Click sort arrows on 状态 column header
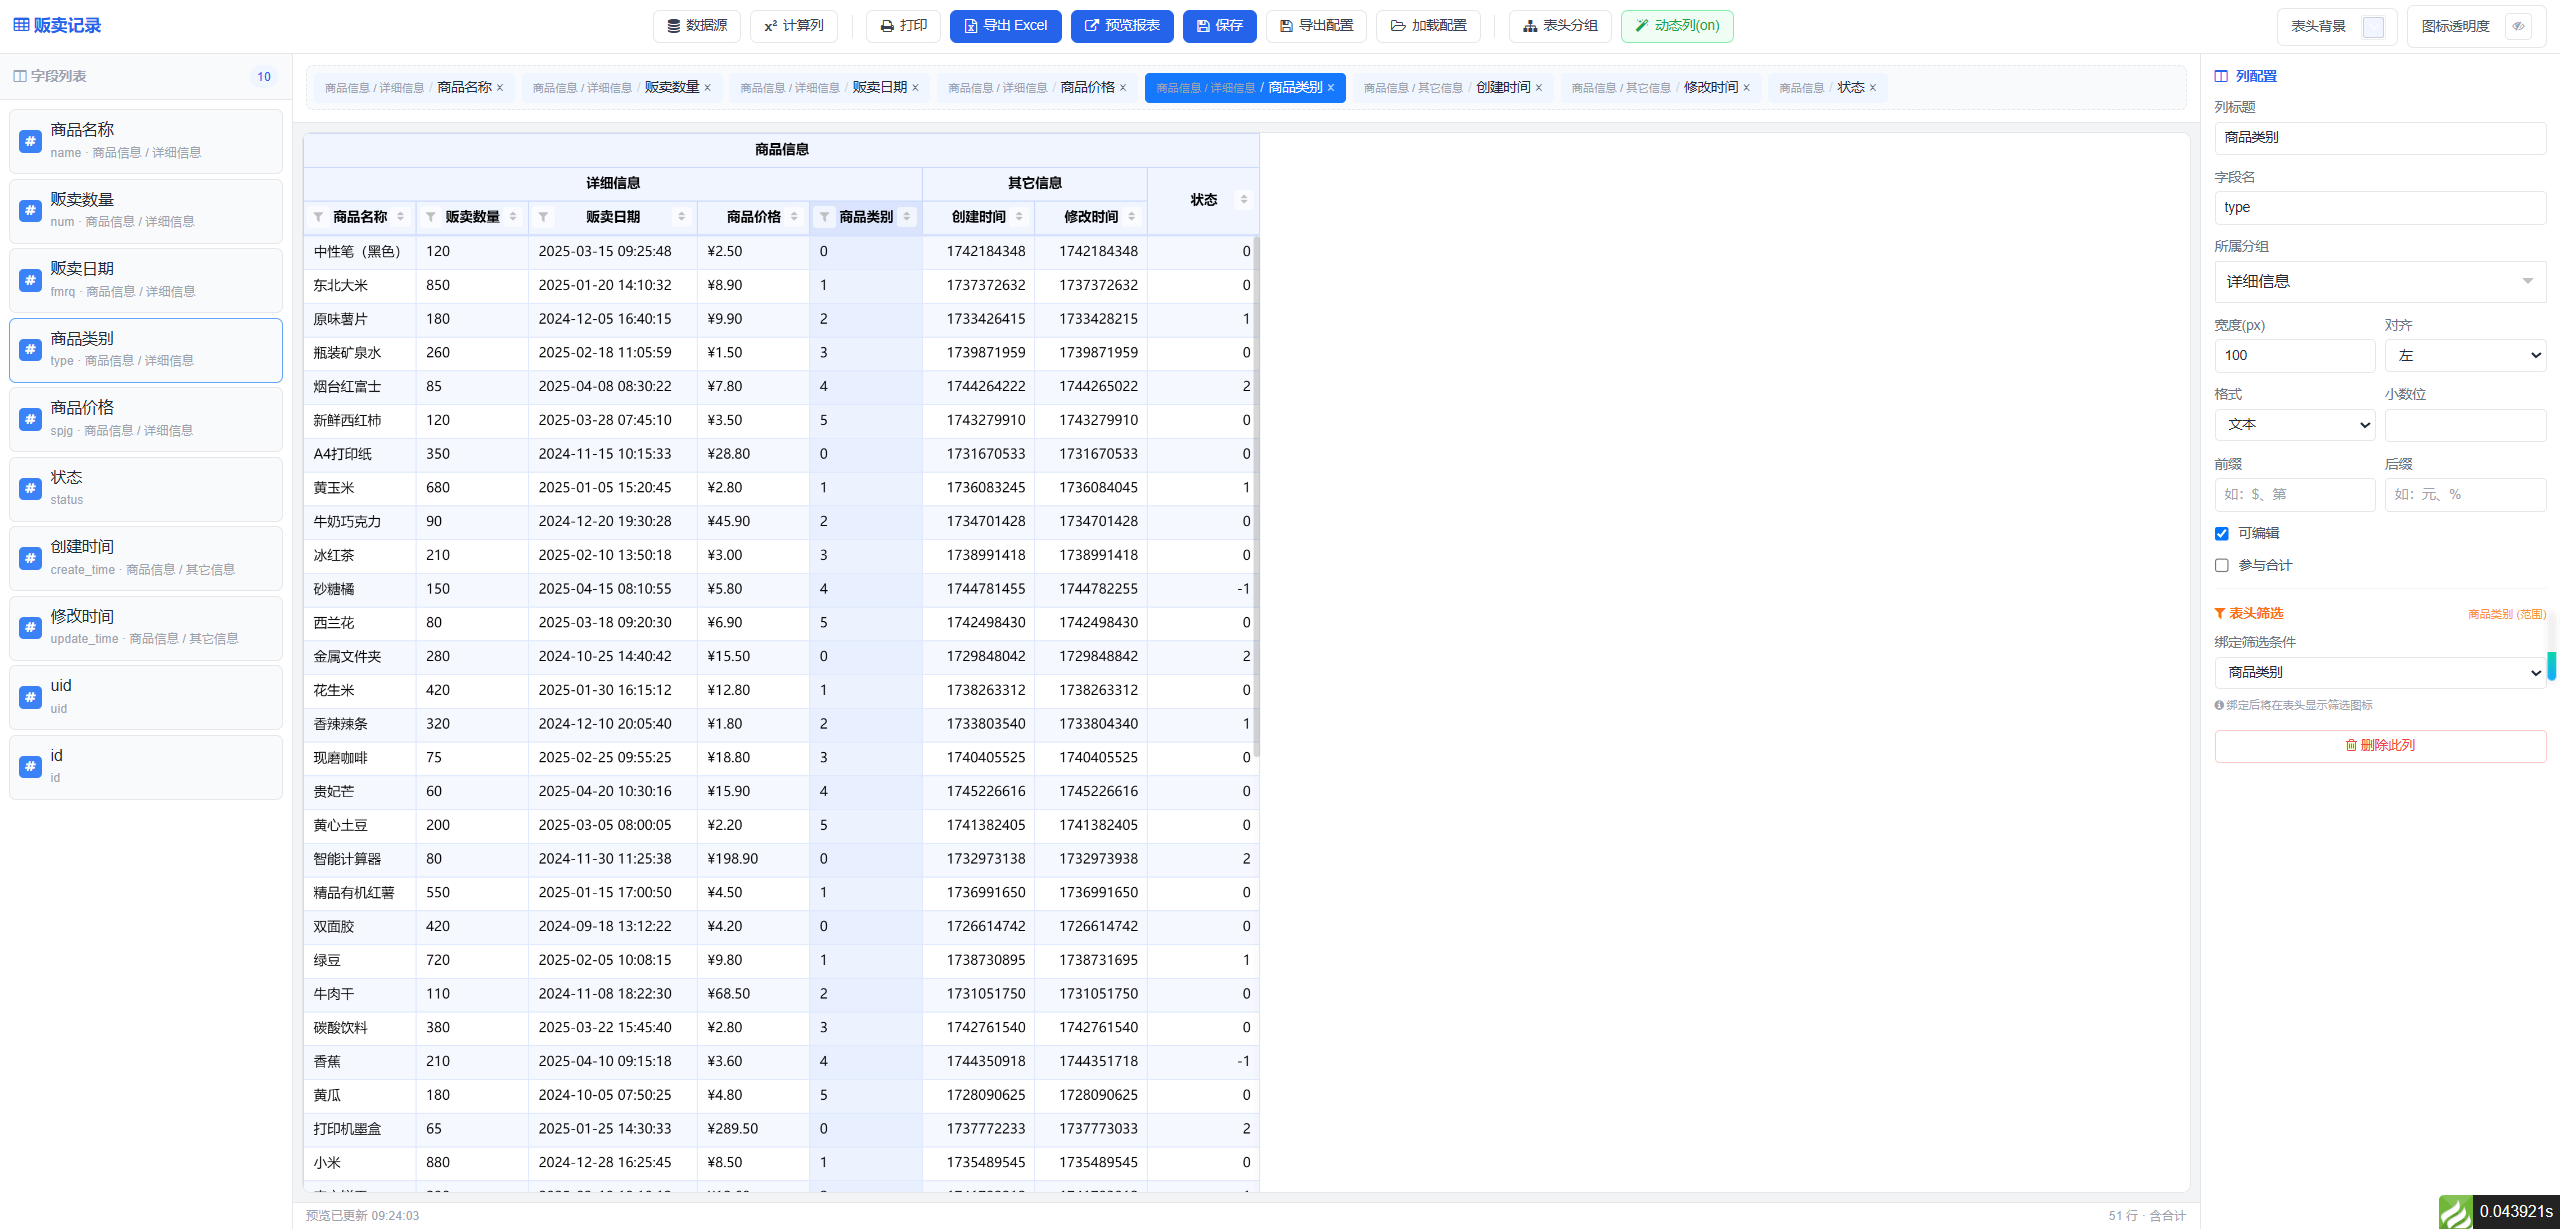This screenshot has height=1229, width=2560. [1243, 200]
